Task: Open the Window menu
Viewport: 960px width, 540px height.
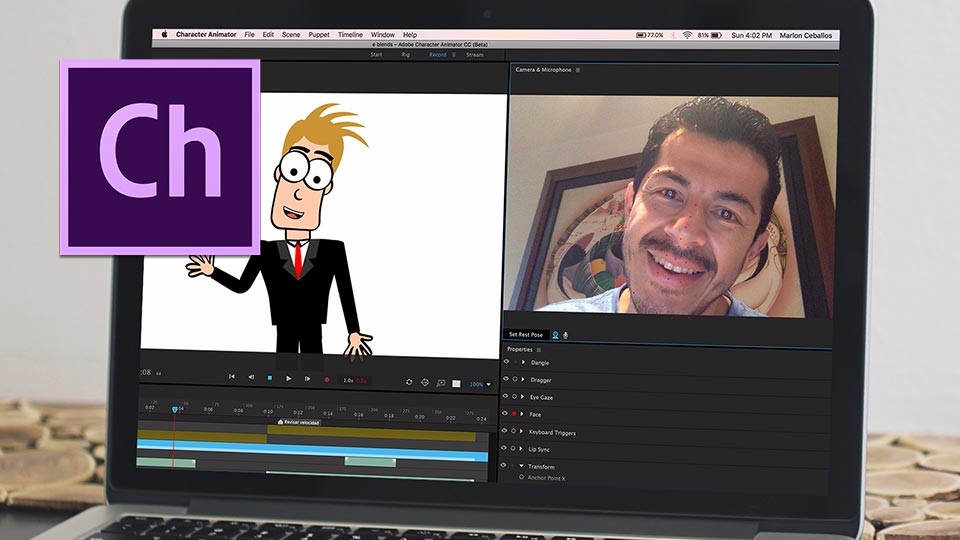Action: (x=383, y=35)
